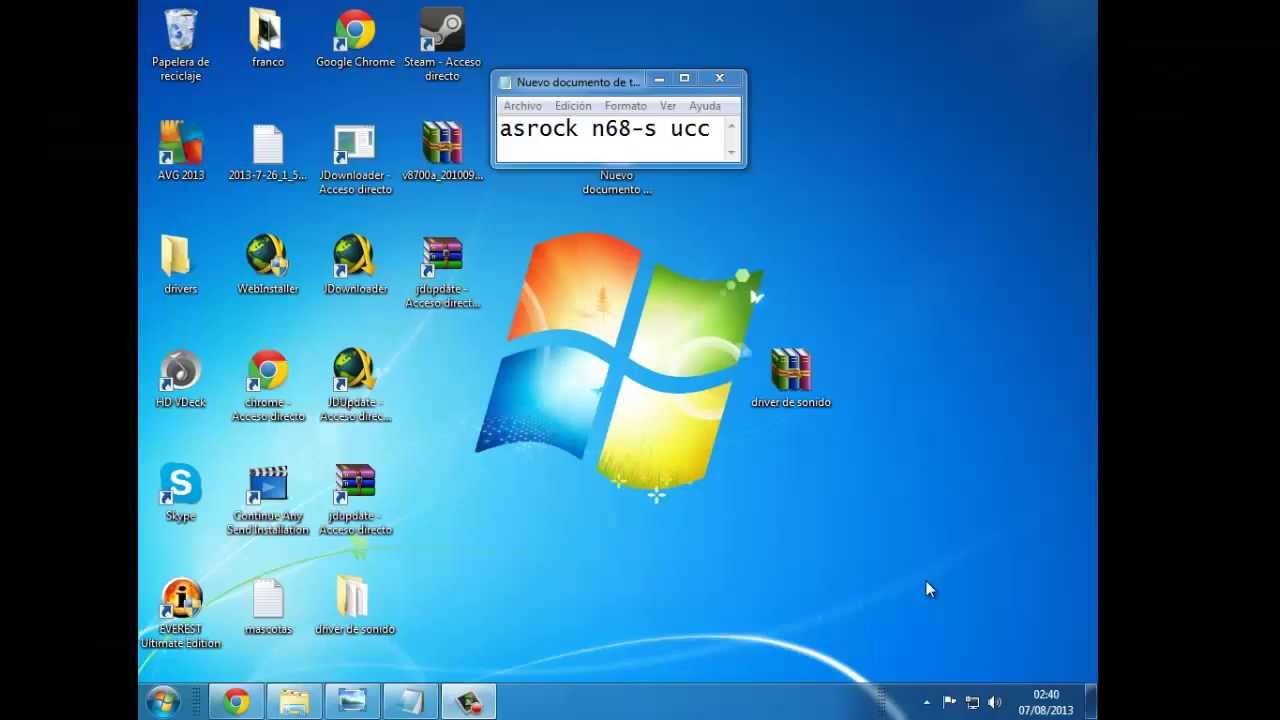This screenshot has height=720, width=1280.
Task: Select the 2013-7-26_1_5... file icon
Action: tap(267, 152)
